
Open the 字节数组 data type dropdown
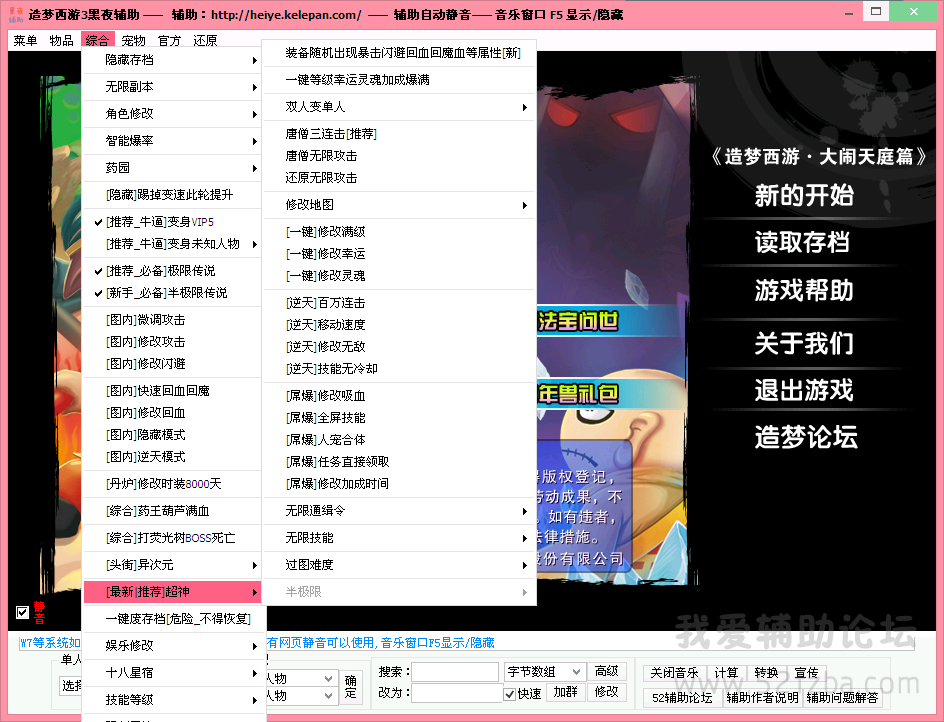(544, 671)
